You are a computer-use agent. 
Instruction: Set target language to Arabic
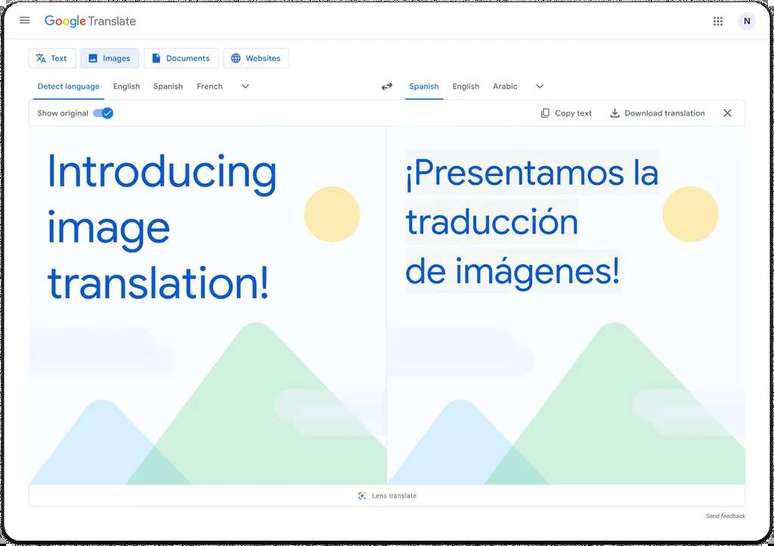pyautogui.click(x=504, y=86)
